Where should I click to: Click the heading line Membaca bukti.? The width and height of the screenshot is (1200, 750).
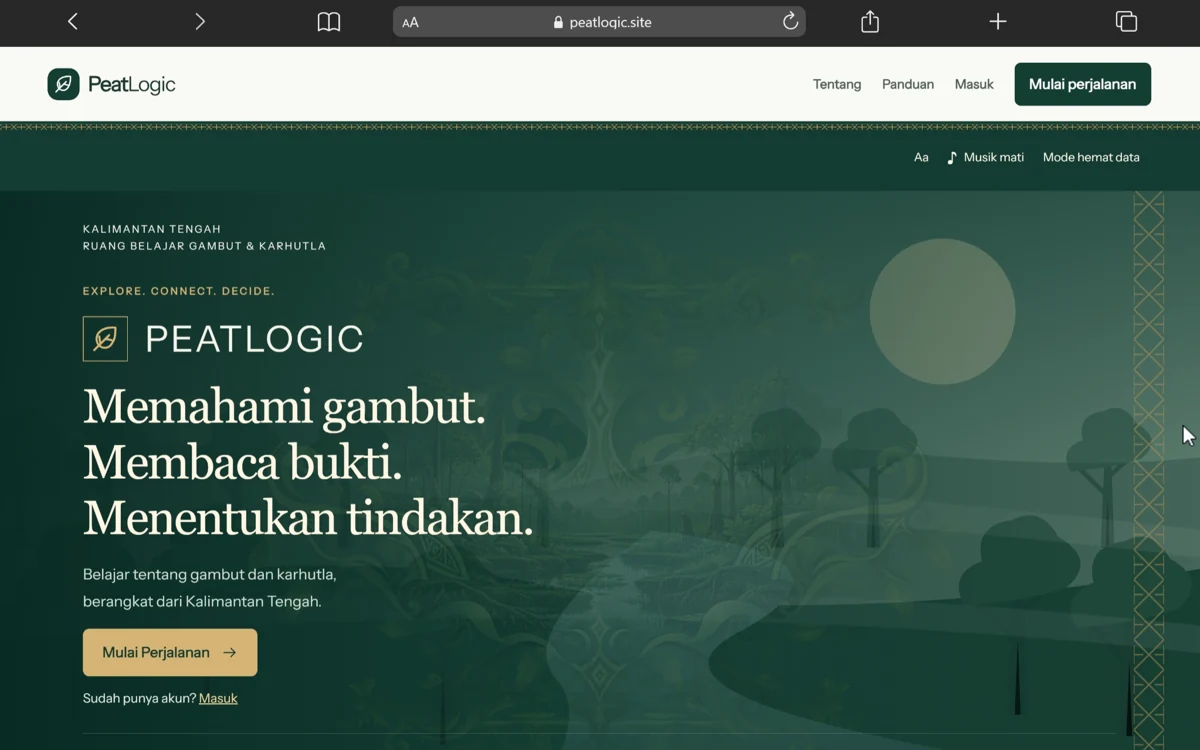click(242, 462)
